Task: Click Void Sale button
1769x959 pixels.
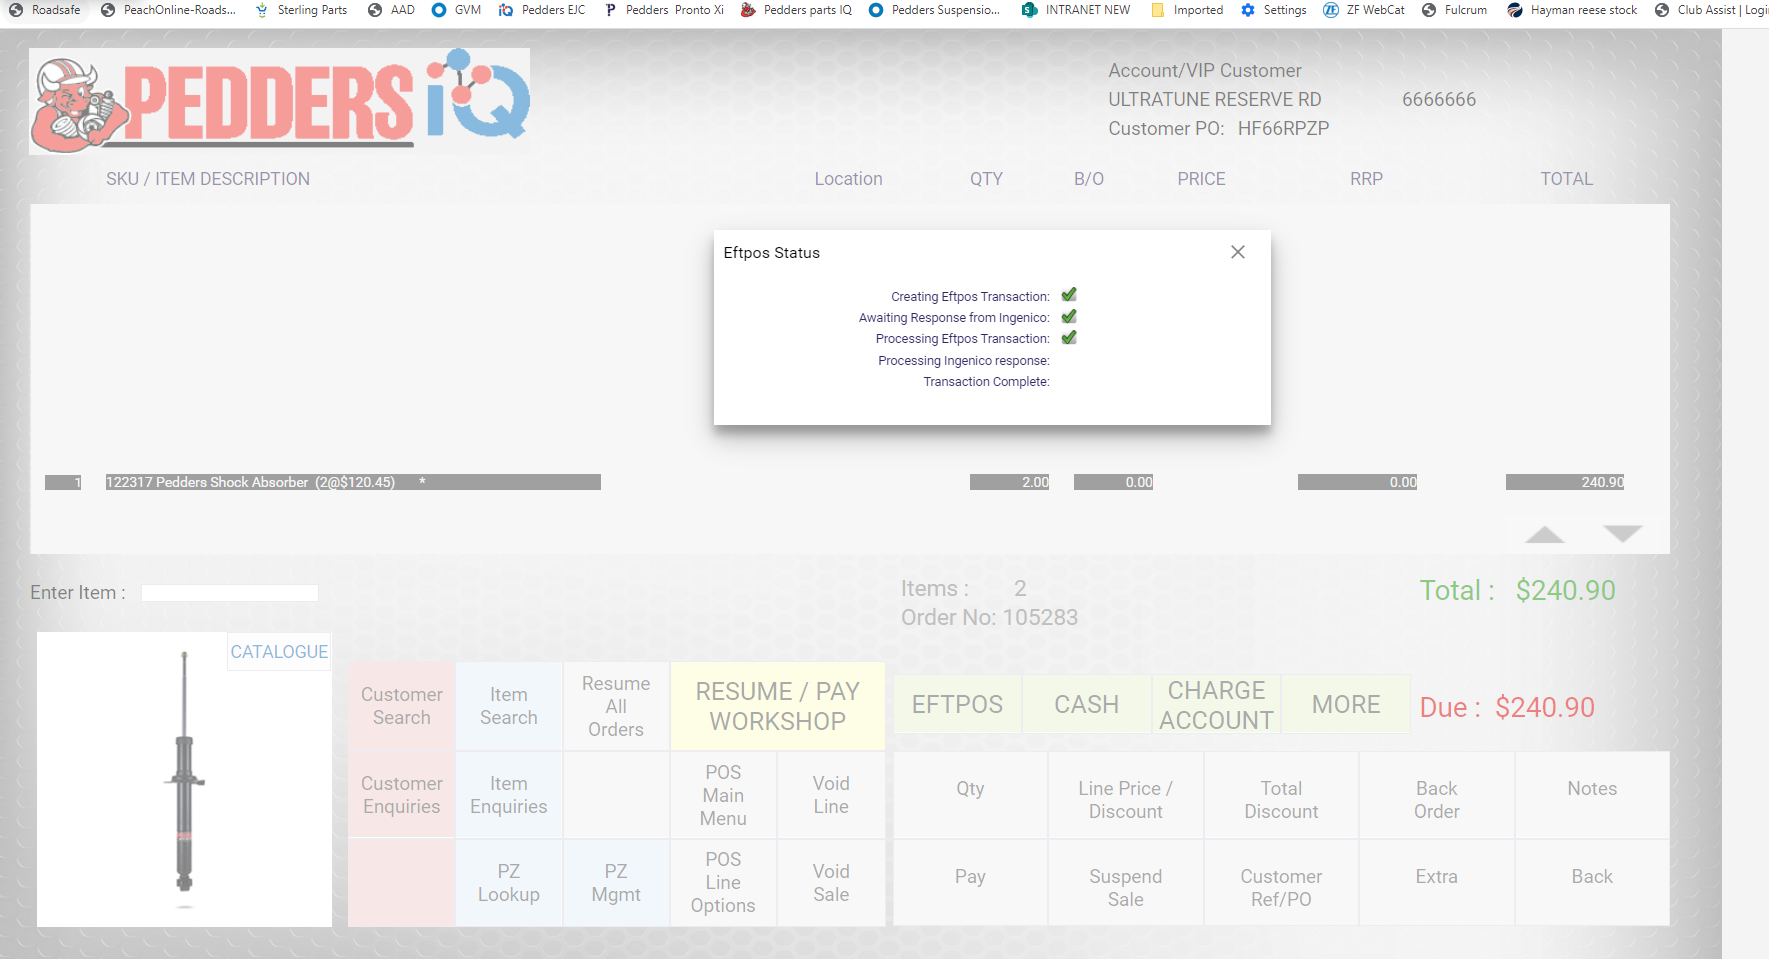Action: click(x=831, y=883)
